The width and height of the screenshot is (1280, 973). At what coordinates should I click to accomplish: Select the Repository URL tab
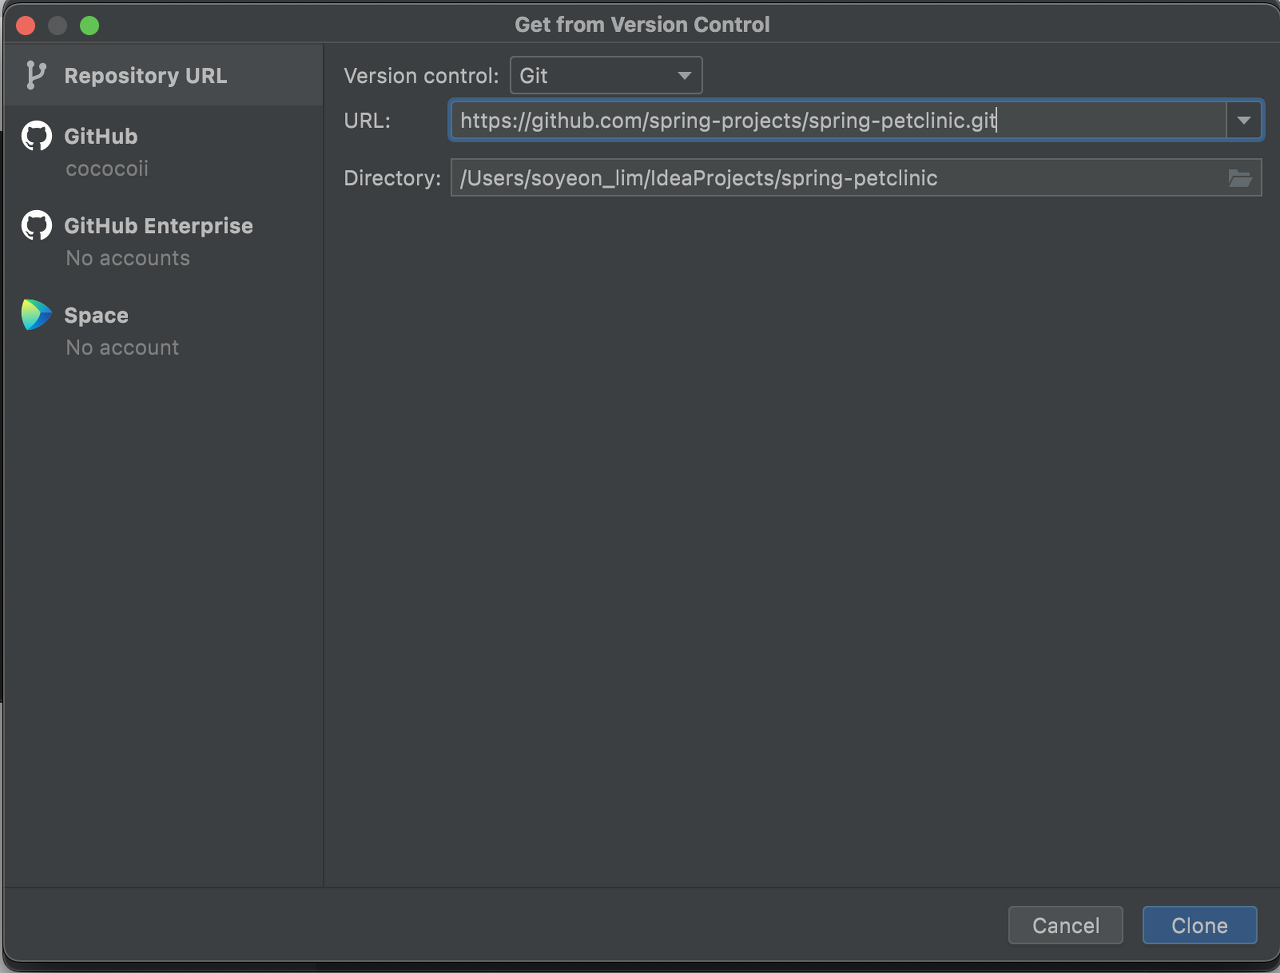pyautogui.click(x=163, y=75)
